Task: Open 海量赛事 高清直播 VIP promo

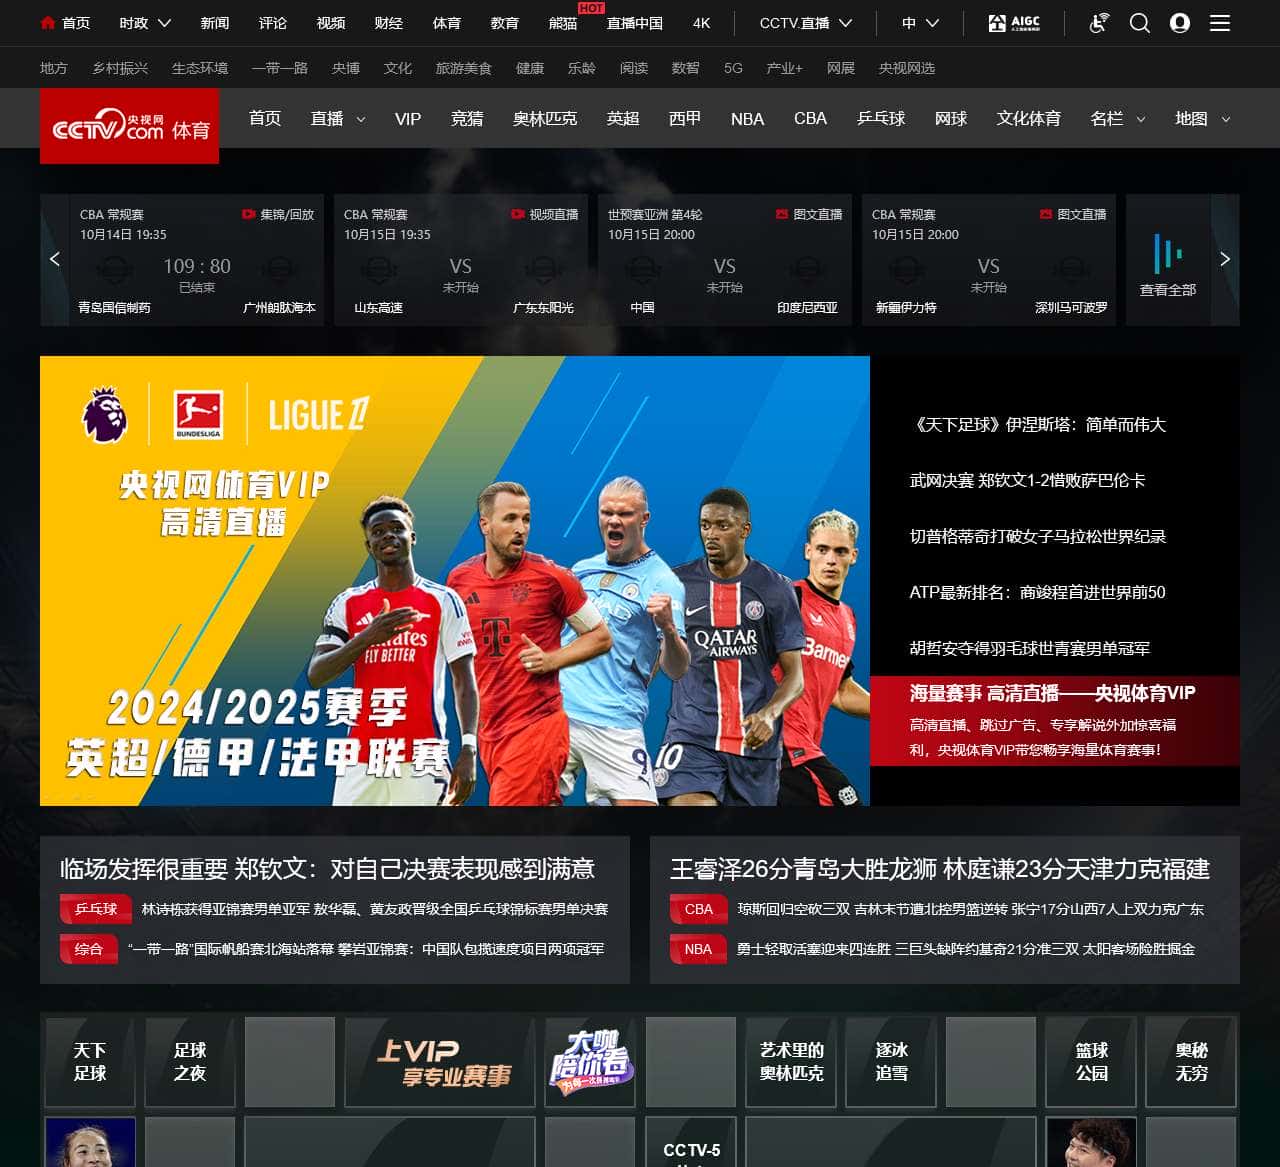Action: [1055, 720]
